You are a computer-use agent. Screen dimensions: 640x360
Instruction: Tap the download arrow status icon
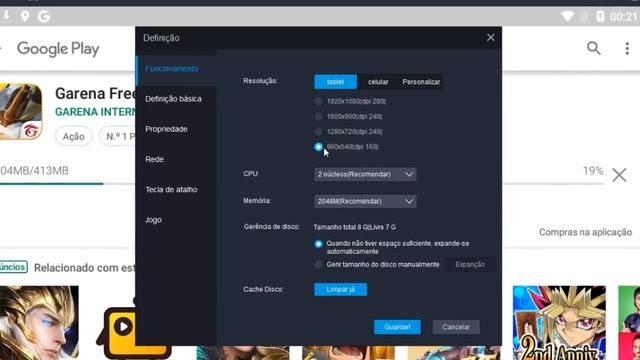click(6, 16)
